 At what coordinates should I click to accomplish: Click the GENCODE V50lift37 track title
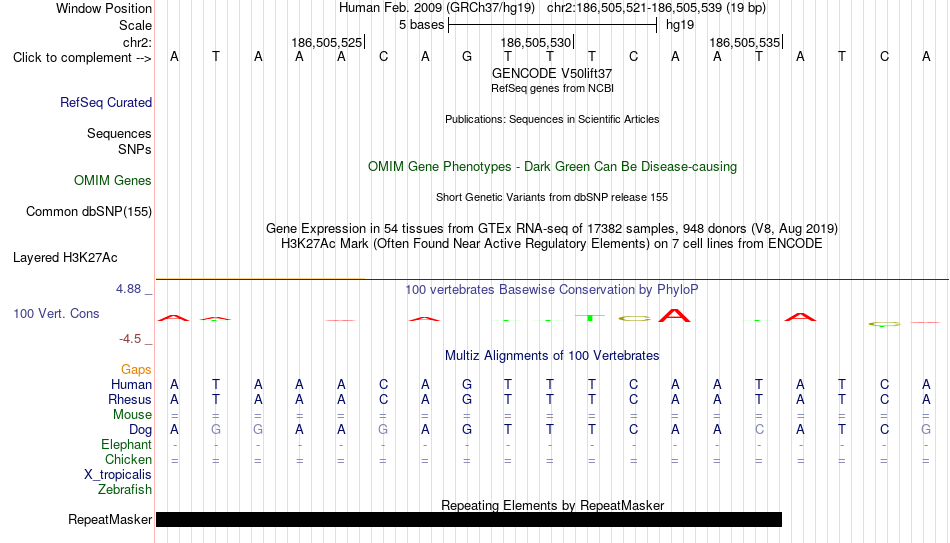pos(552,73)
